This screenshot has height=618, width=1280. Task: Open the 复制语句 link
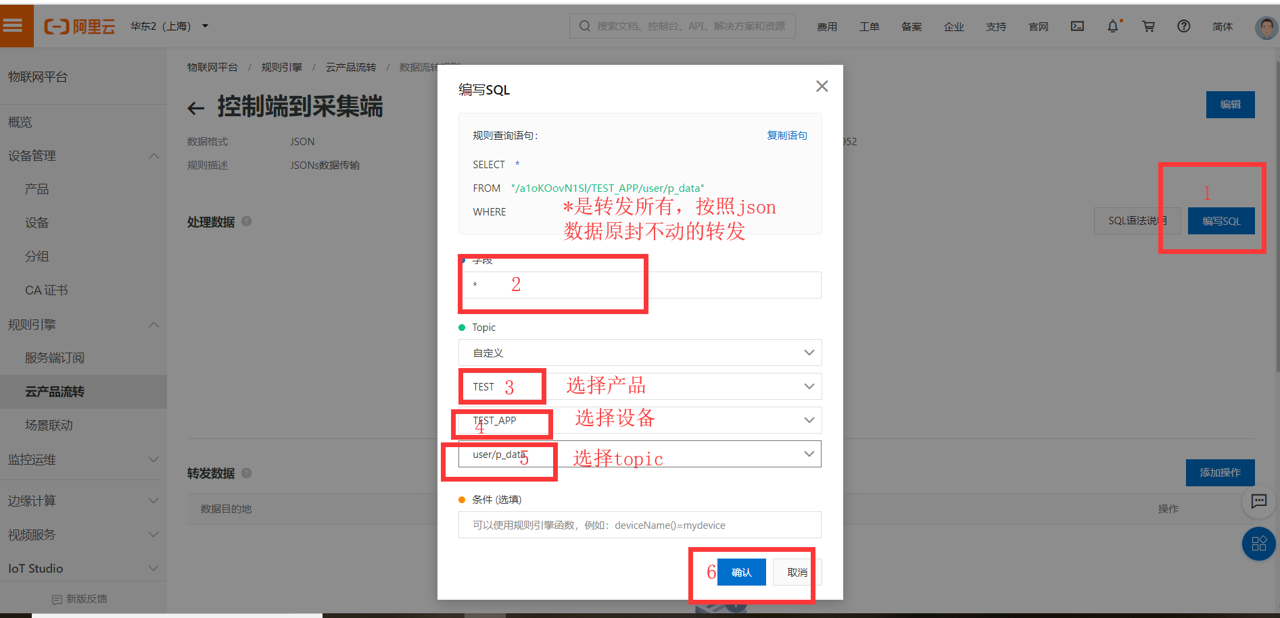[x=787, y=134]
